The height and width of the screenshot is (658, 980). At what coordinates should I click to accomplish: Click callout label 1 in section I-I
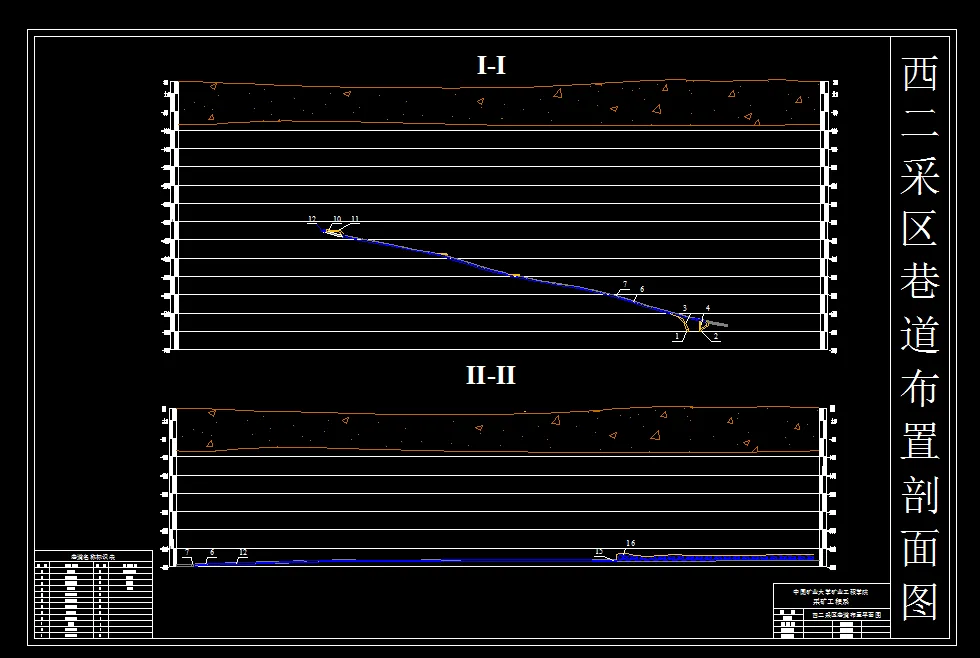(677, 336)
